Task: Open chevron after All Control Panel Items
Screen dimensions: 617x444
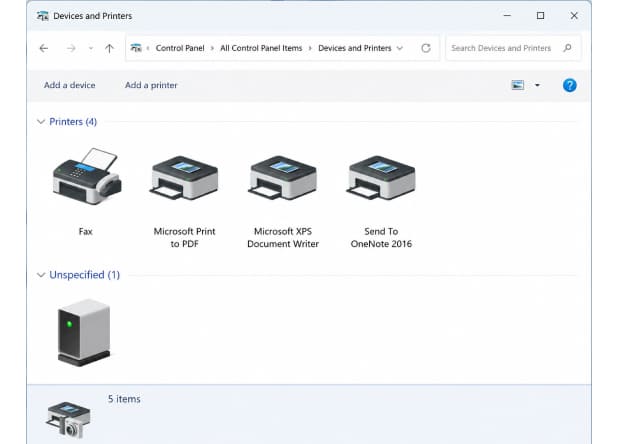Action: pos(310,48)
